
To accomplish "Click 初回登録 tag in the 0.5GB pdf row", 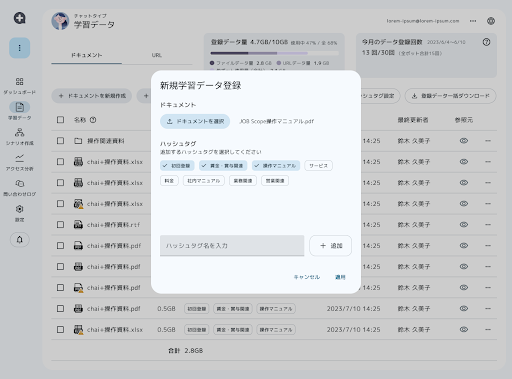I will coord(197,309).
